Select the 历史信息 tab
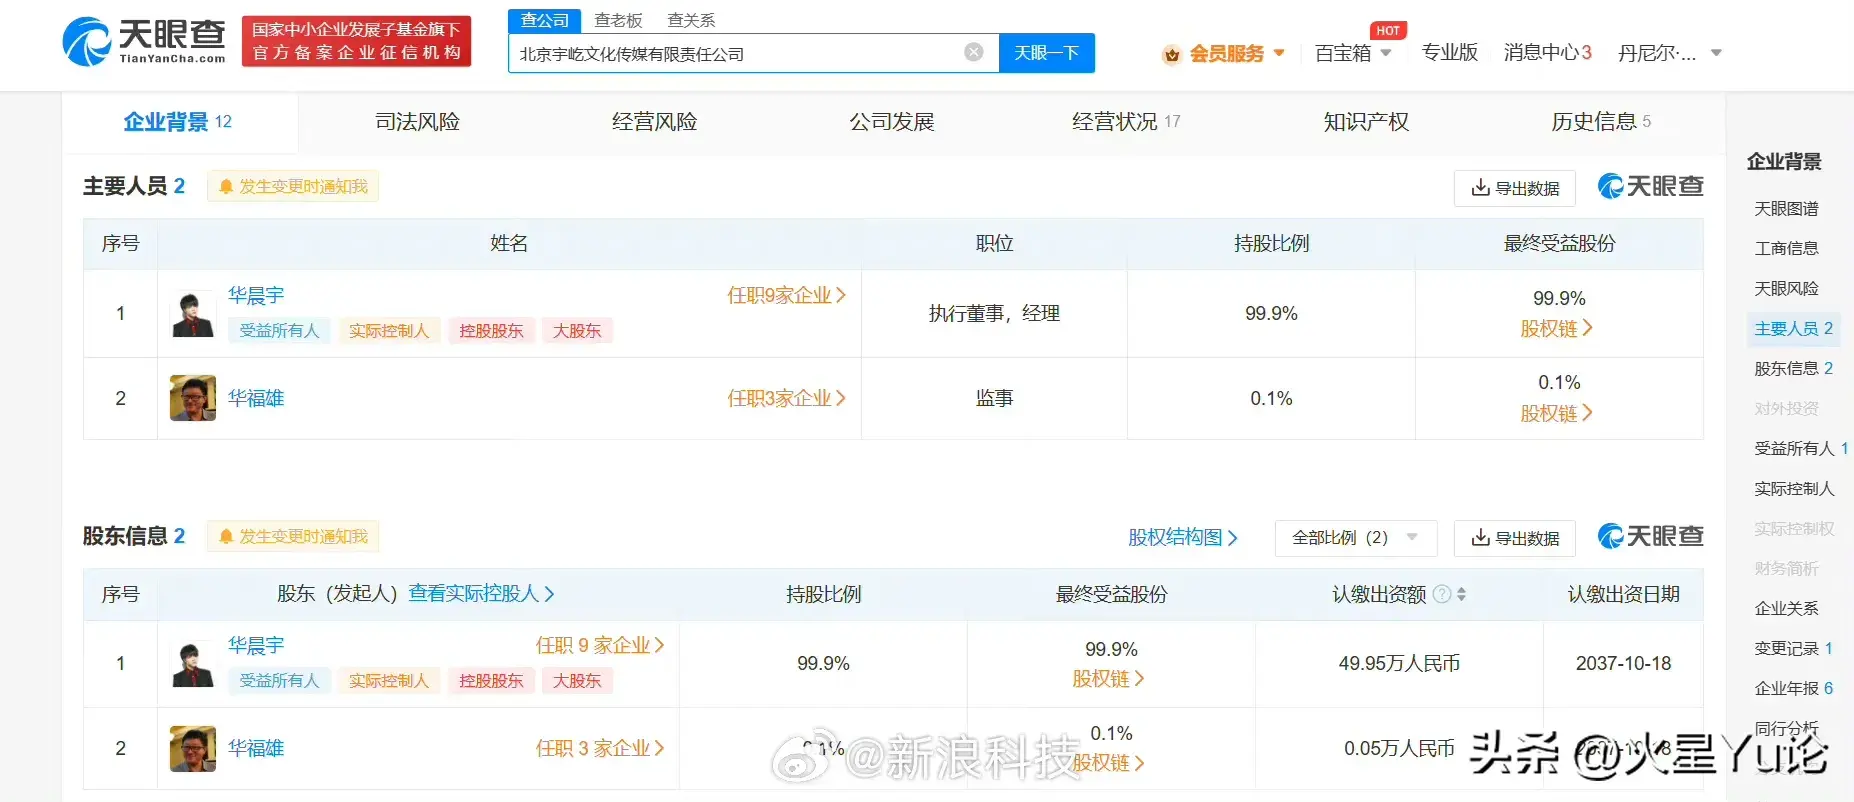Screen dimensions: 1854x802 (x=1600, y=122)
